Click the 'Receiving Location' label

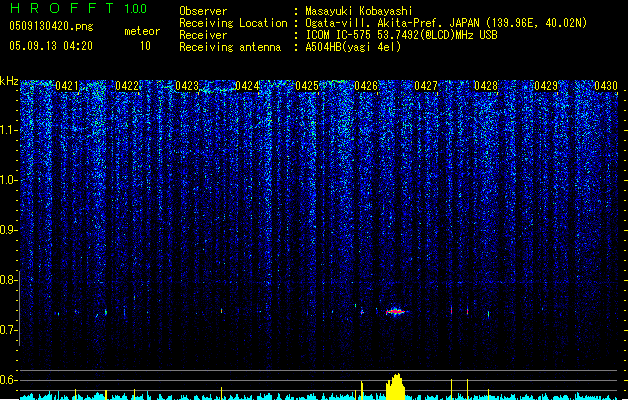coord(233,23)
